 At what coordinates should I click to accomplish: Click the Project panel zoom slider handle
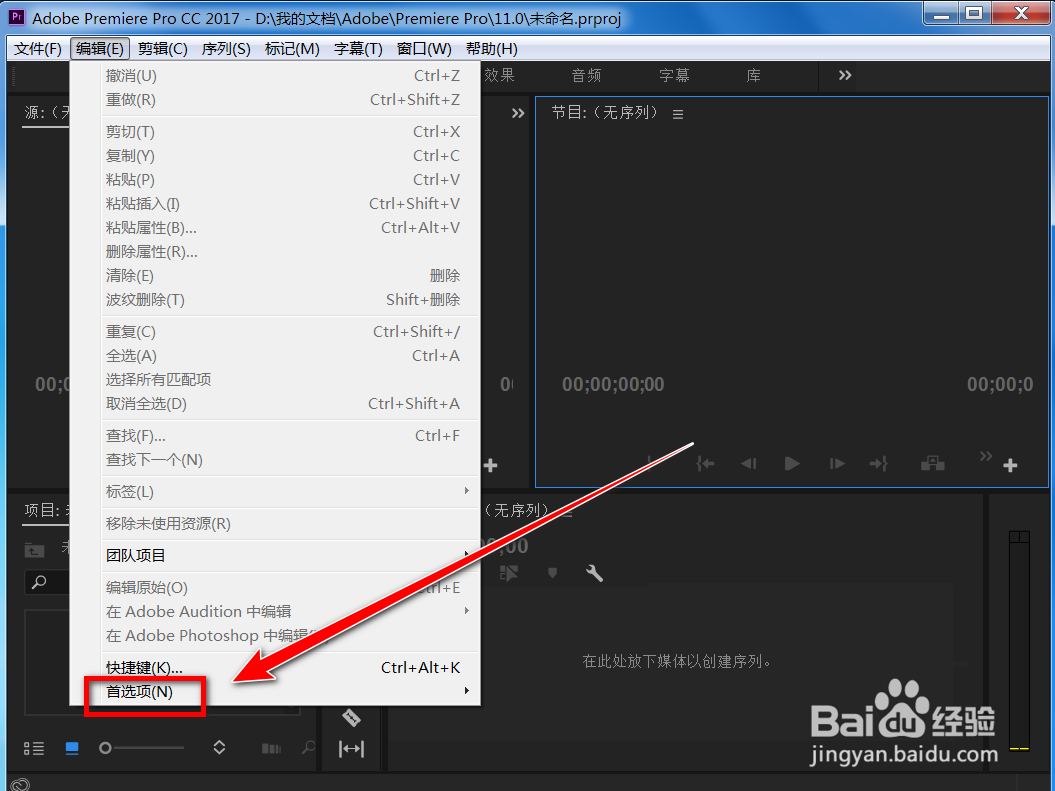pyautogui.click(x=105, y=748)
